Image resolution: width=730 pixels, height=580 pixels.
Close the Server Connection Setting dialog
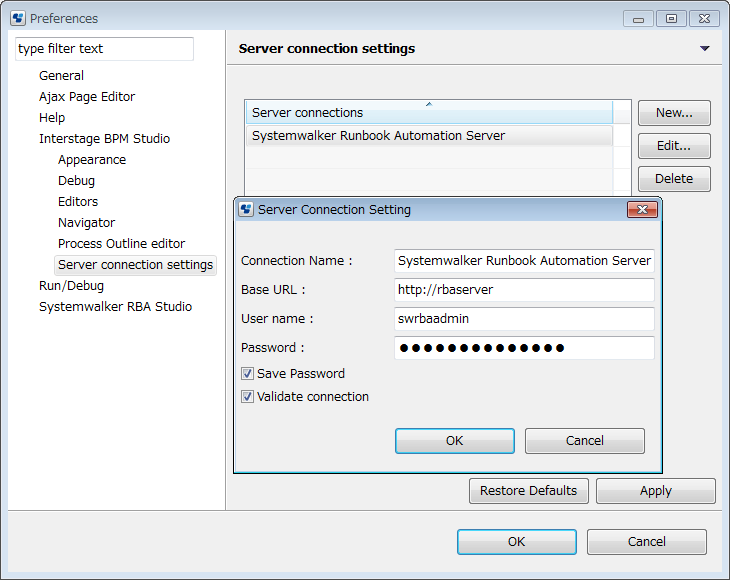point(642,209)
